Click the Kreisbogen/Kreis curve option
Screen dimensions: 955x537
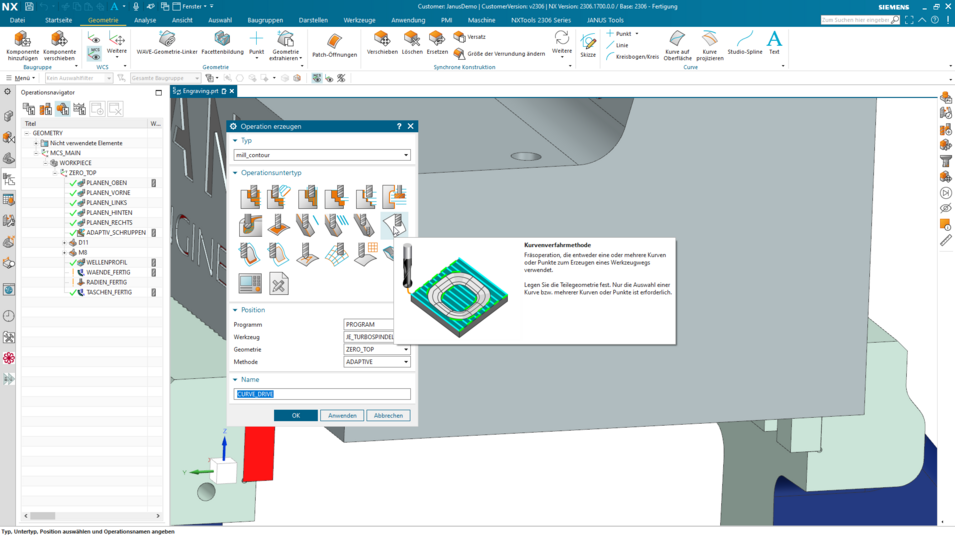pyautogui.click(x=633, y=57)
